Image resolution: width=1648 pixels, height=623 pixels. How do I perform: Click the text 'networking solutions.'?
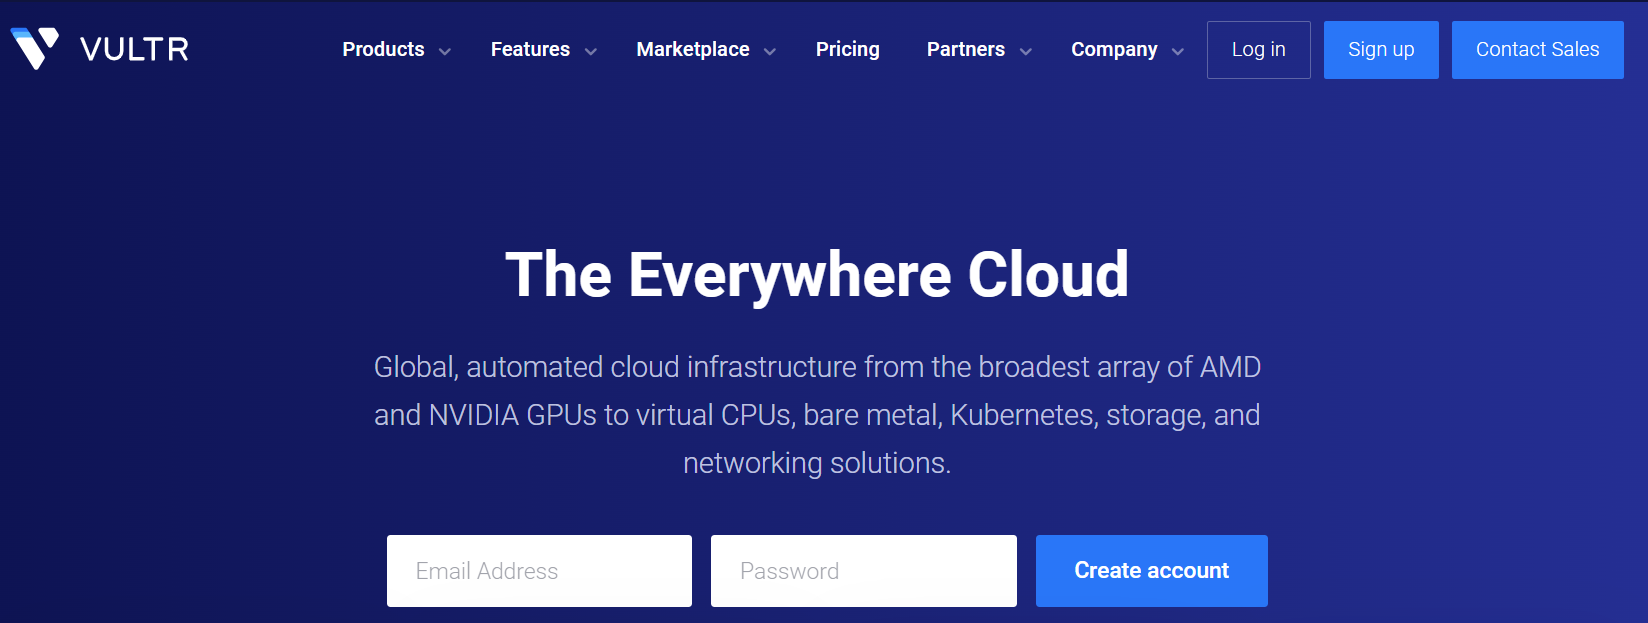coord(817,463)
